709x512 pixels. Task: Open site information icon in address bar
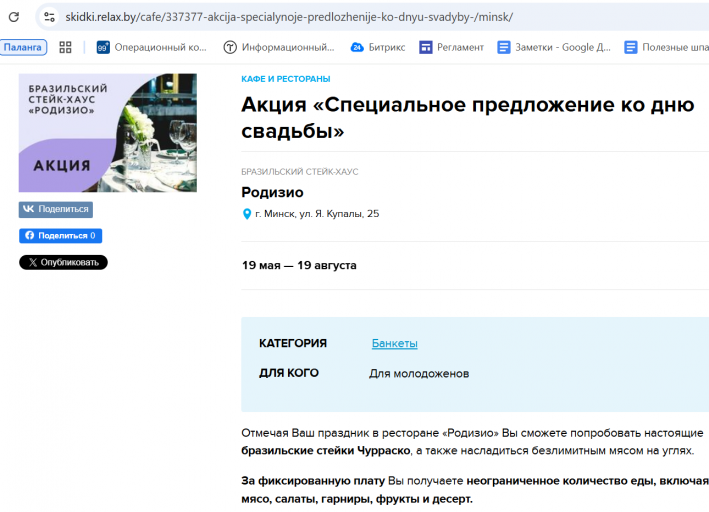coord(49,17)
